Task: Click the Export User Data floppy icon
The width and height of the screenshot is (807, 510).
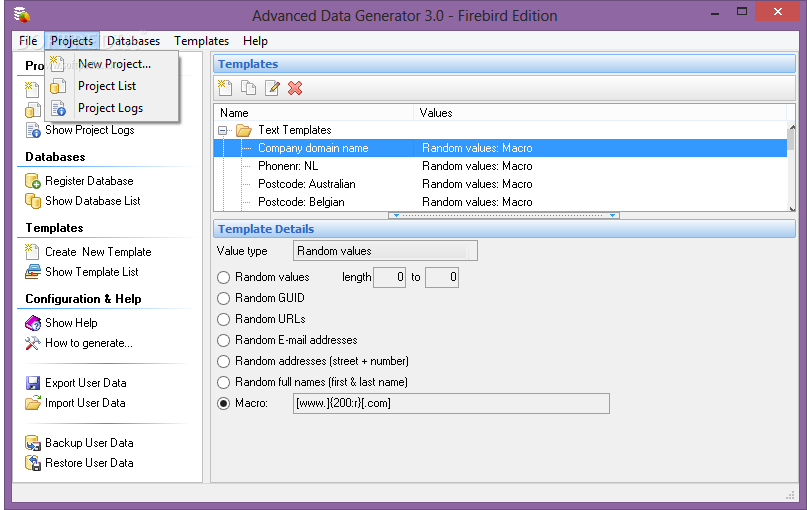Action: click(33, 383)
